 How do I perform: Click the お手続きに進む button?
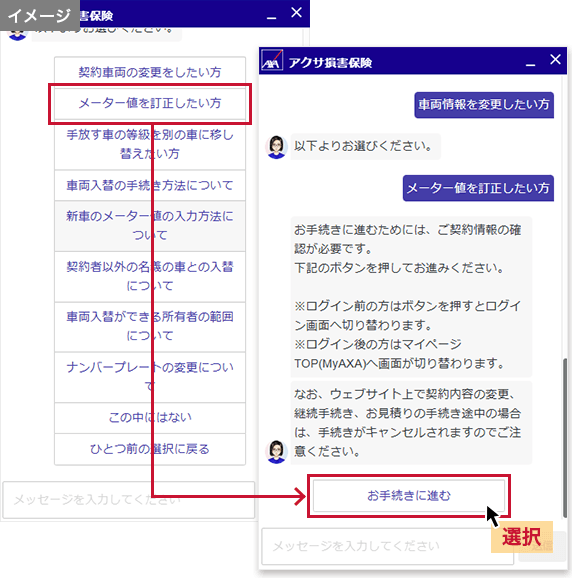pyautogui.click(x=409, y=496)
